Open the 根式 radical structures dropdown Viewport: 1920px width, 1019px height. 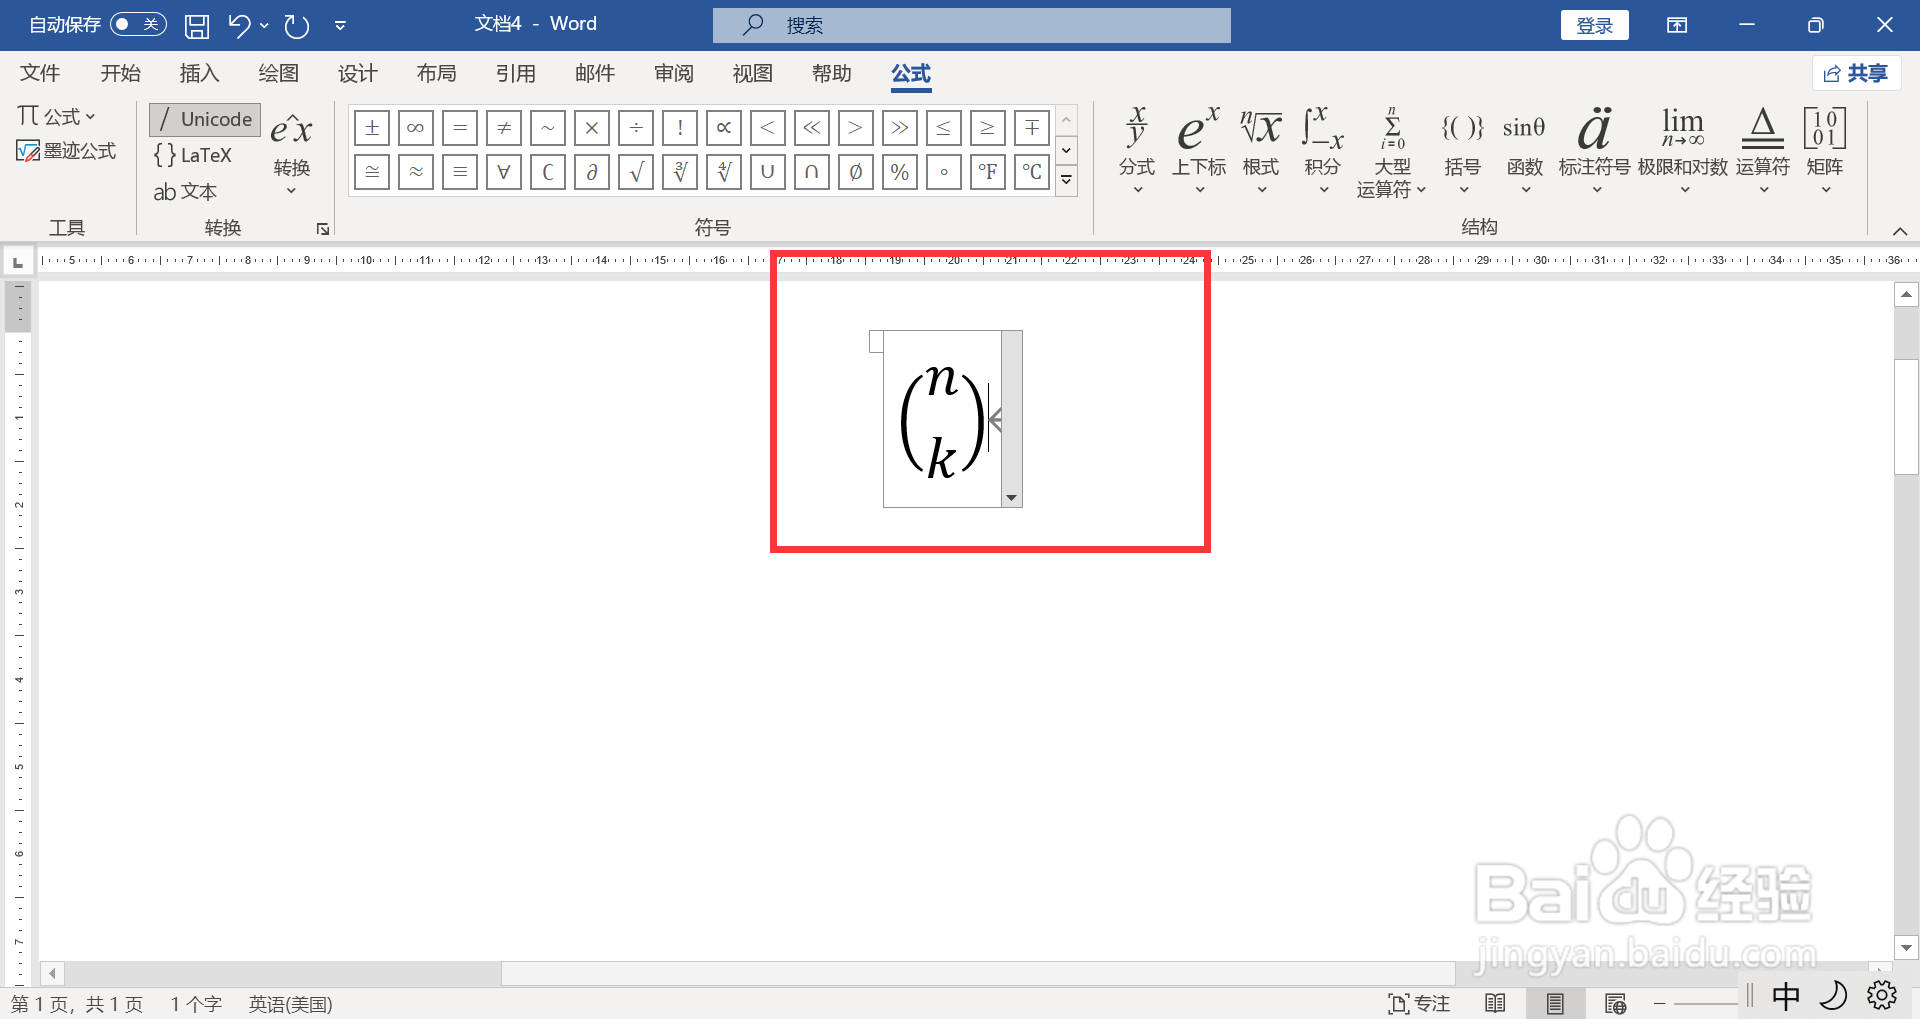[x=1261, y=150]
